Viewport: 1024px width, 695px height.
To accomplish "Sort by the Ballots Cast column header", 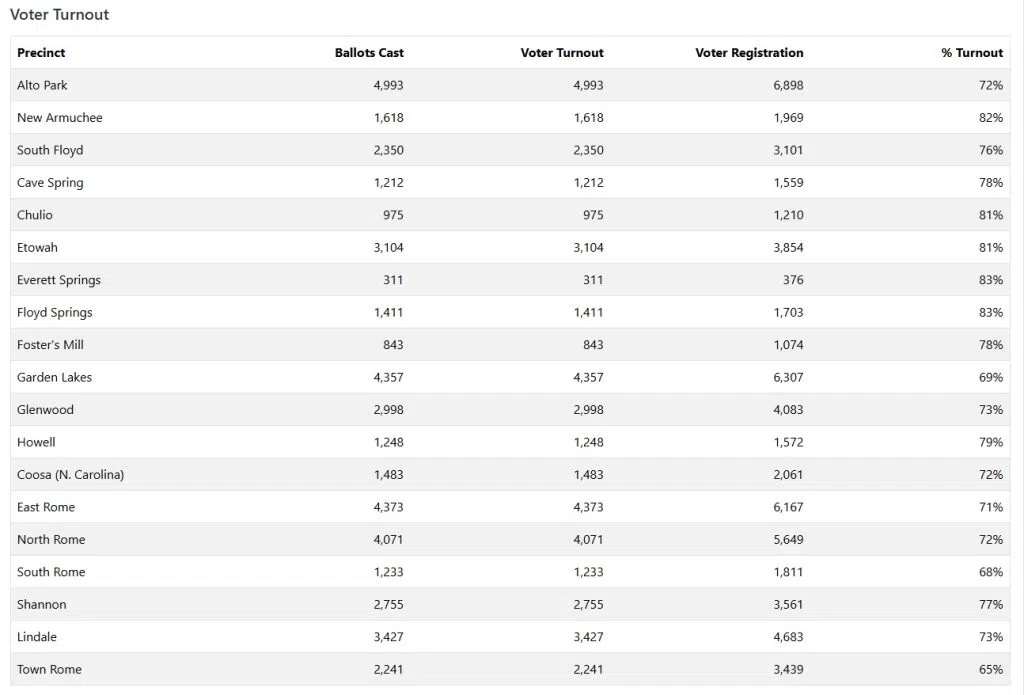I will (369, 53).
